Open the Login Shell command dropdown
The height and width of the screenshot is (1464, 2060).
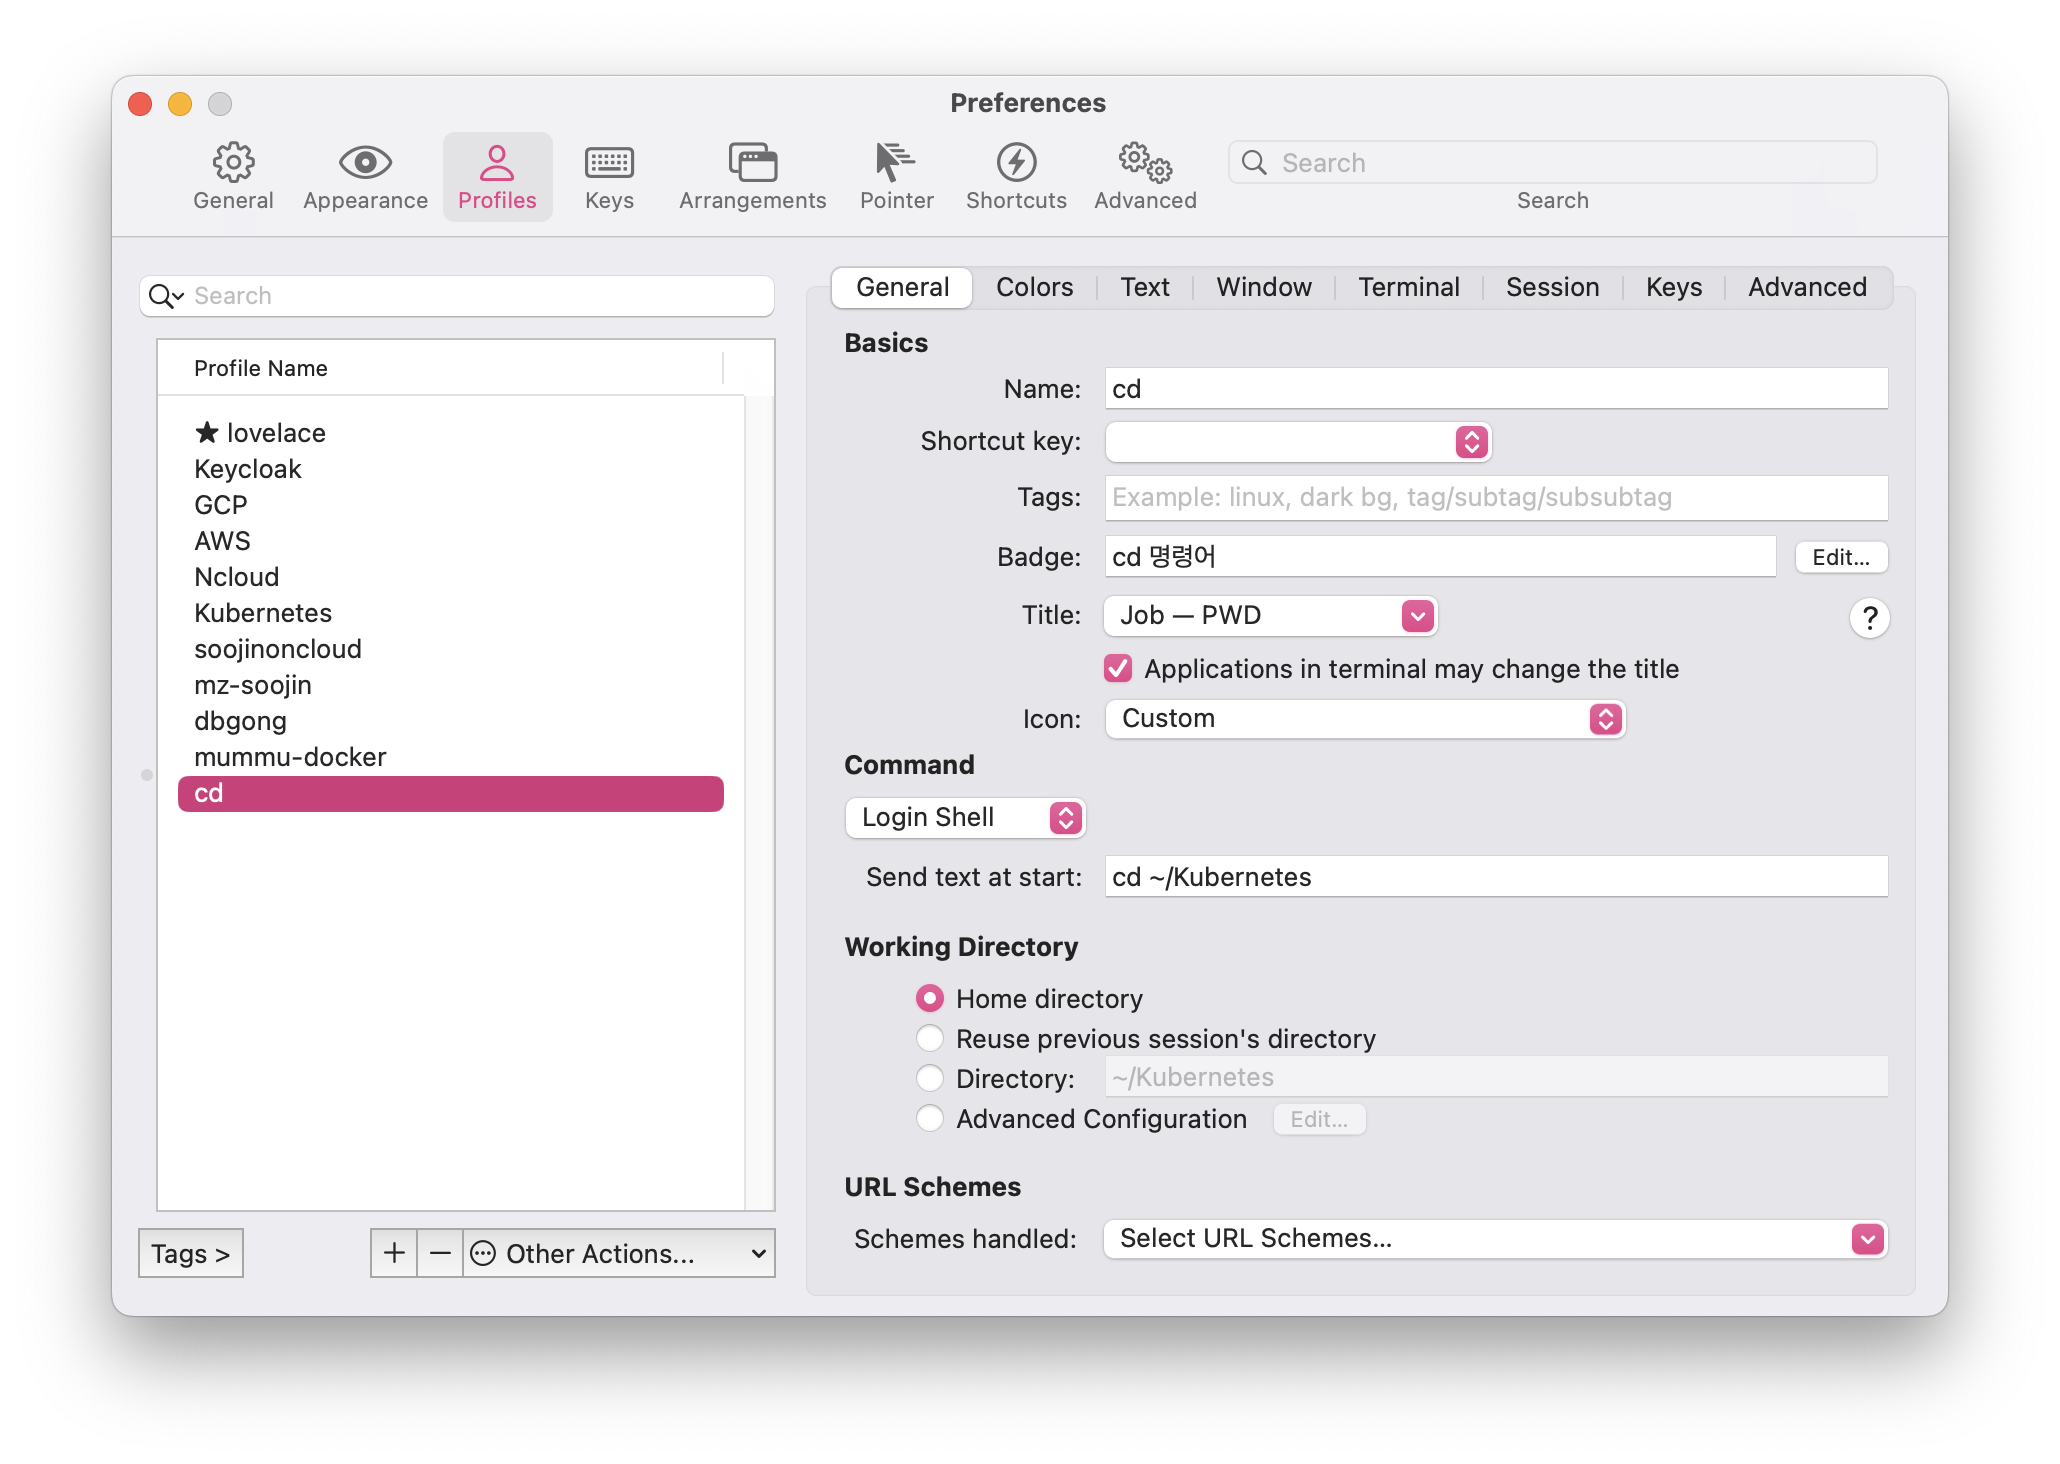point(965,818)
